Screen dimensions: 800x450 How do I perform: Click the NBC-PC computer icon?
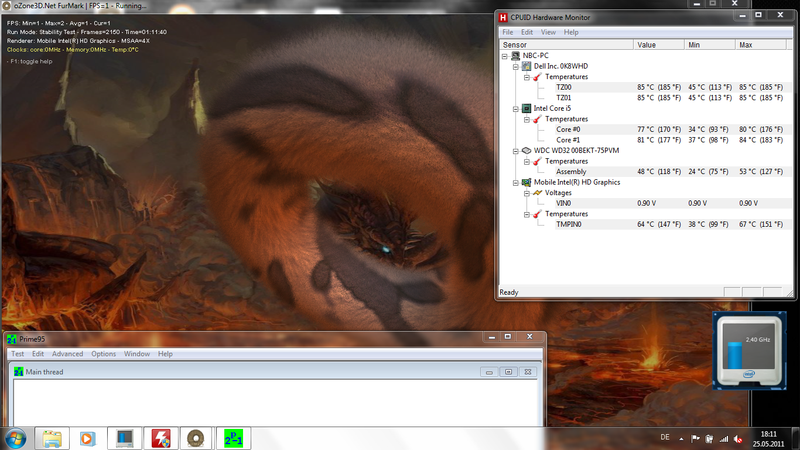click(x=515, y=56)
